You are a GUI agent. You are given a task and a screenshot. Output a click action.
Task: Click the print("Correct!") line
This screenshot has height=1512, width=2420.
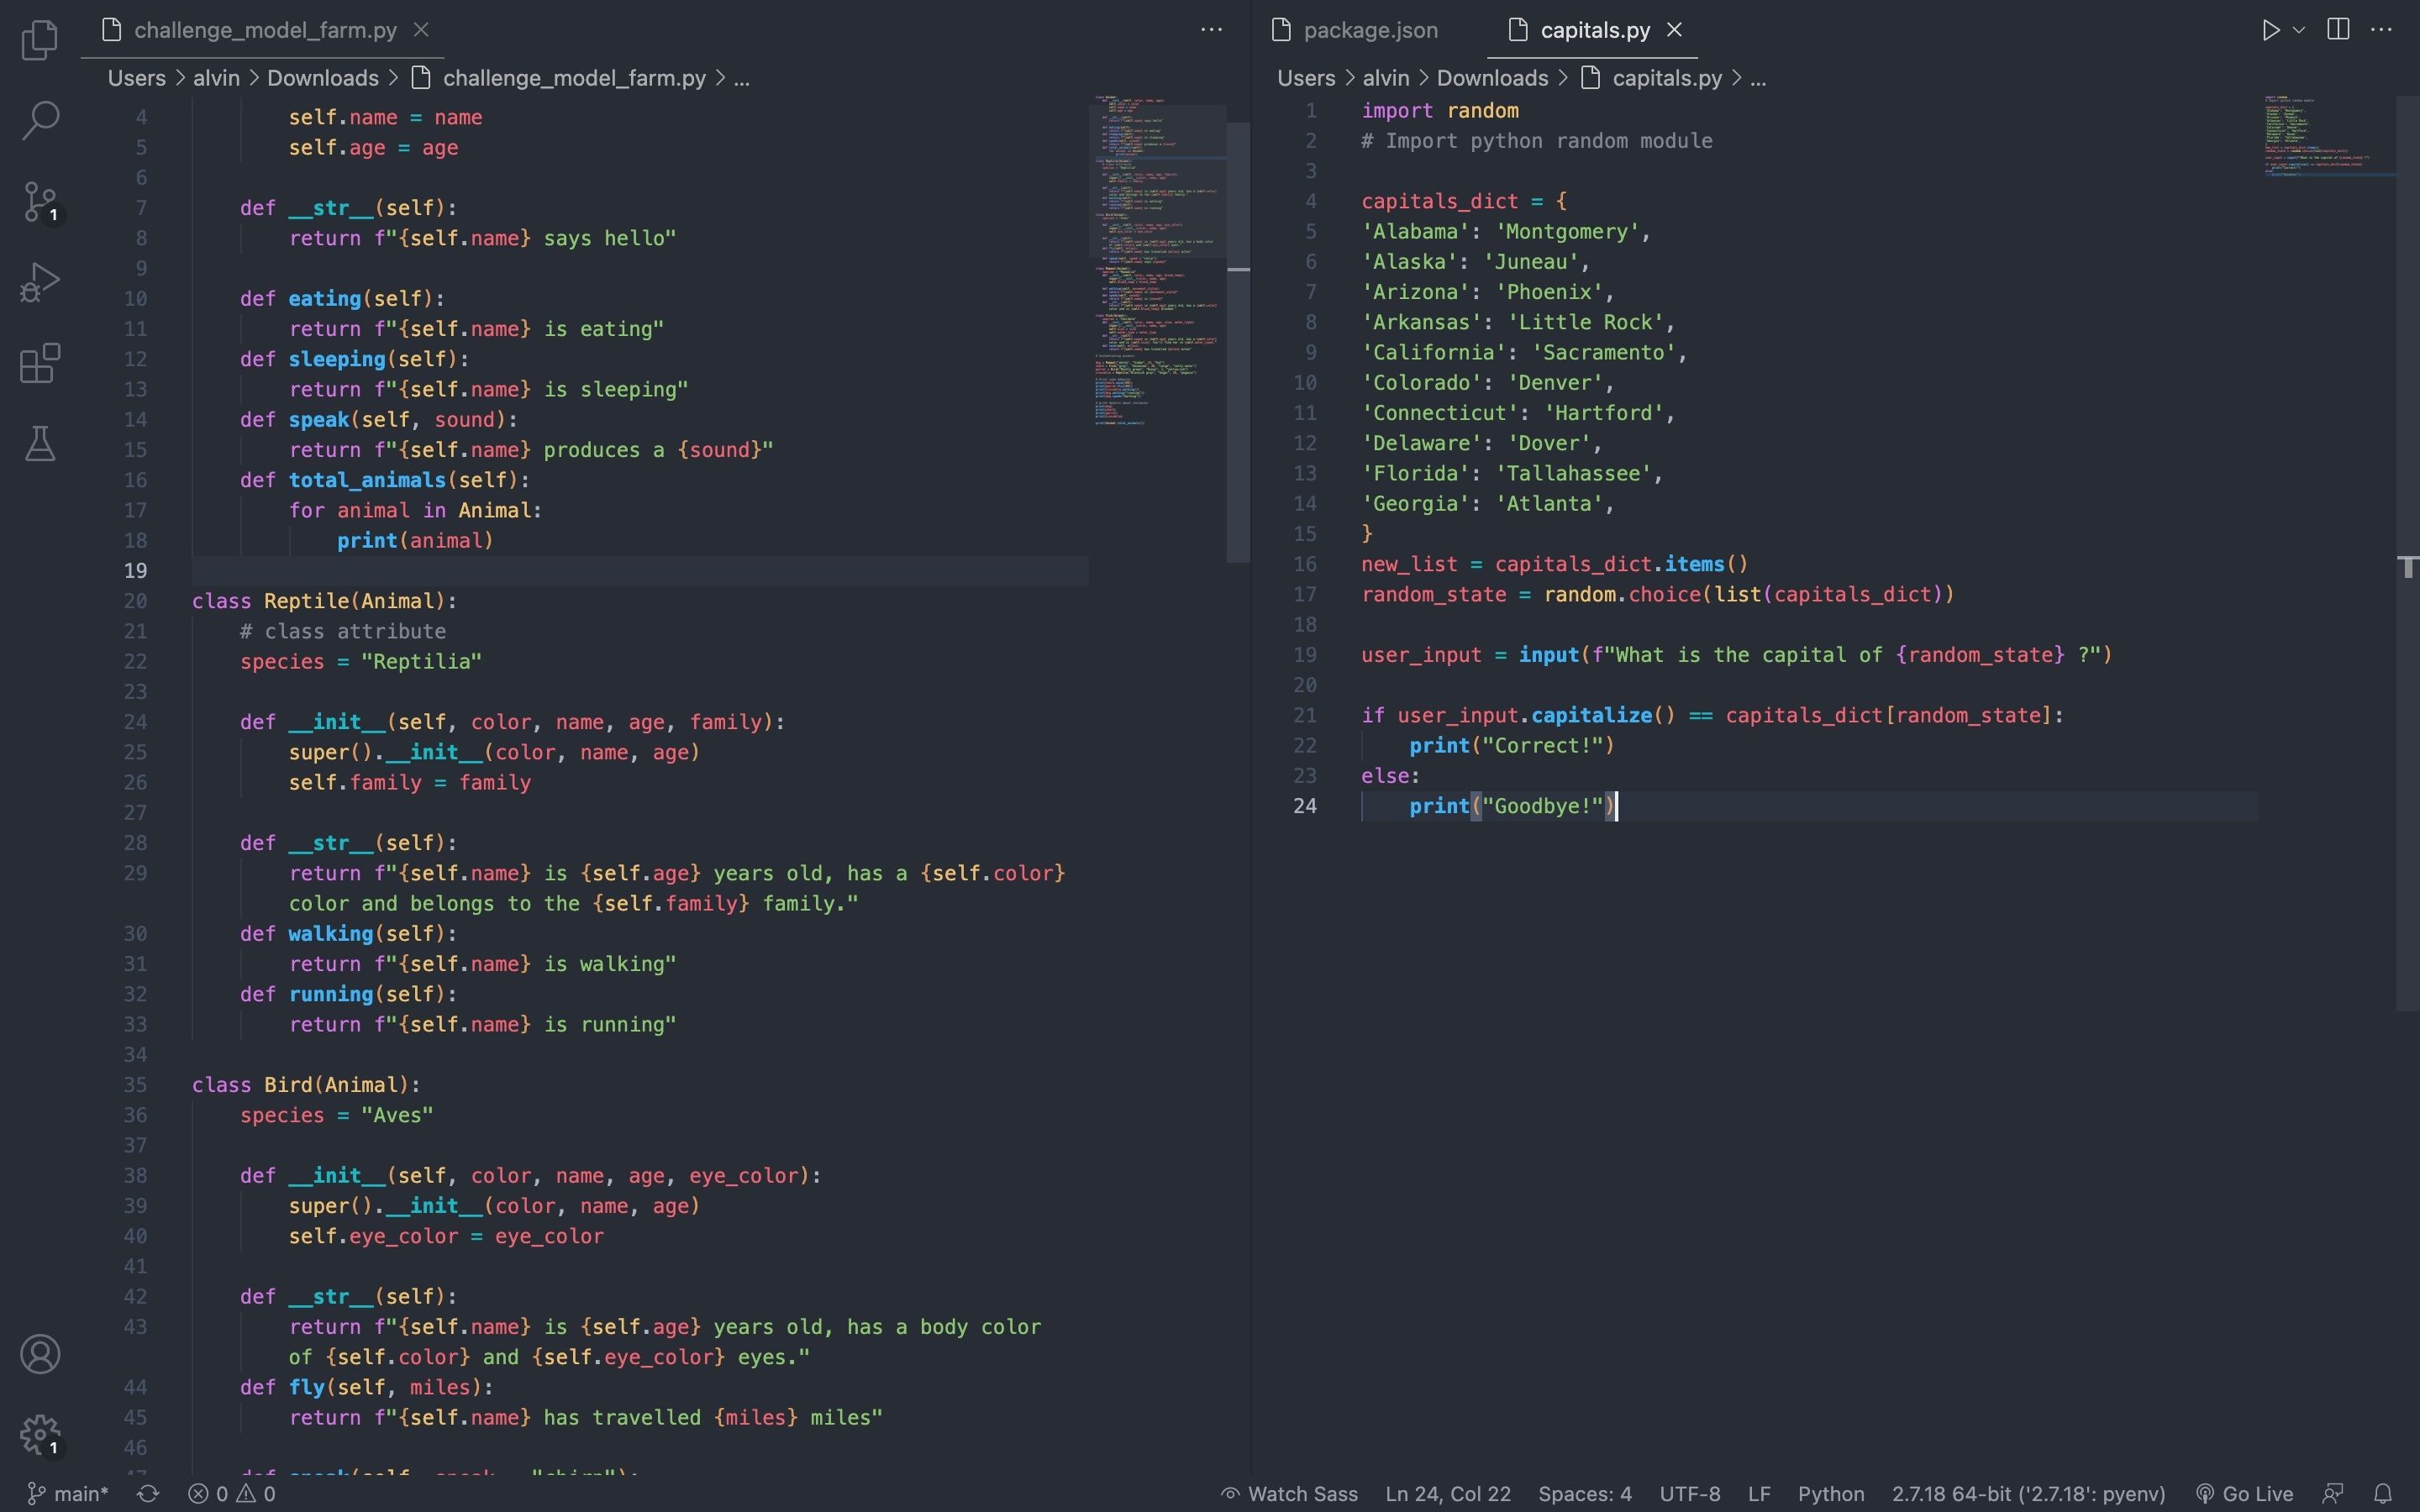click(1512, 746)
